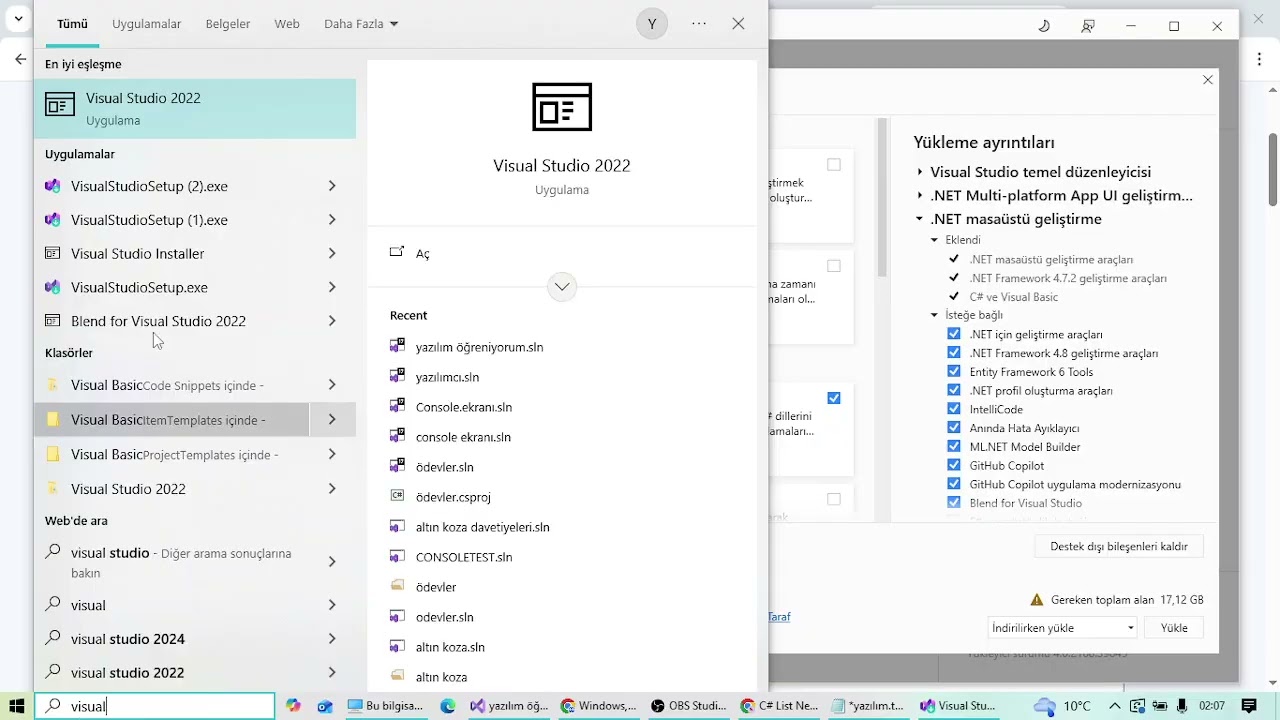Open the Daha Fazla dropdown
Screen dimensions: 1280x720
tap(361, 24)
